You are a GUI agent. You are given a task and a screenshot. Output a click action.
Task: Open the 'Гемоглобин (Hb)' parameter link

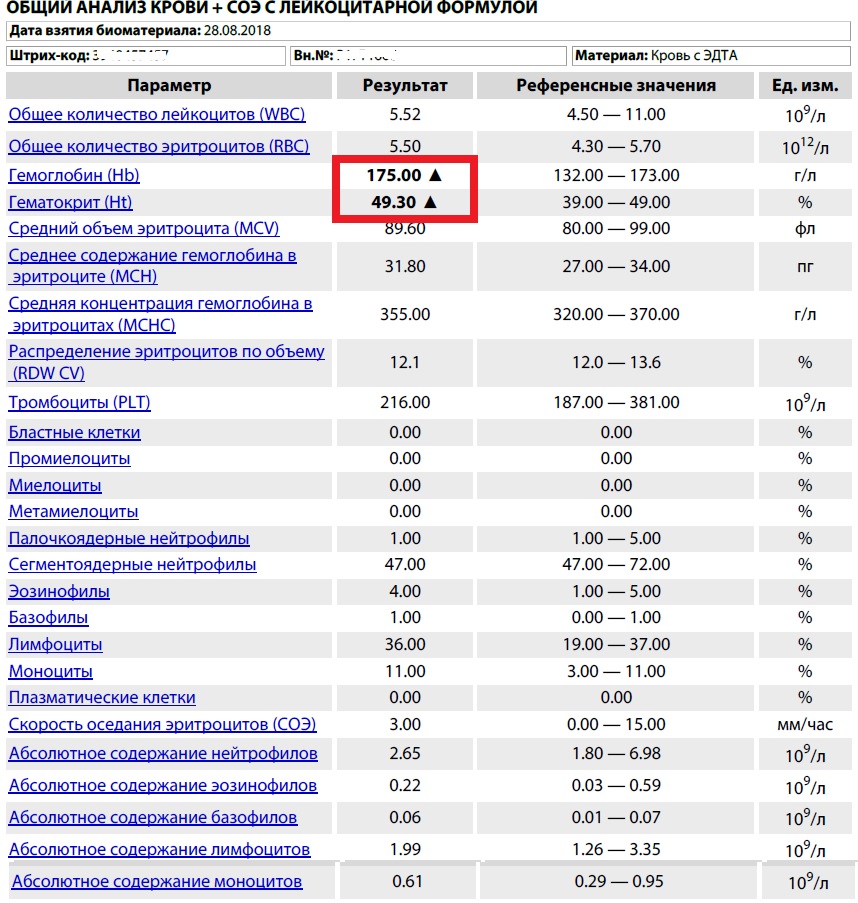click(74, 175)
